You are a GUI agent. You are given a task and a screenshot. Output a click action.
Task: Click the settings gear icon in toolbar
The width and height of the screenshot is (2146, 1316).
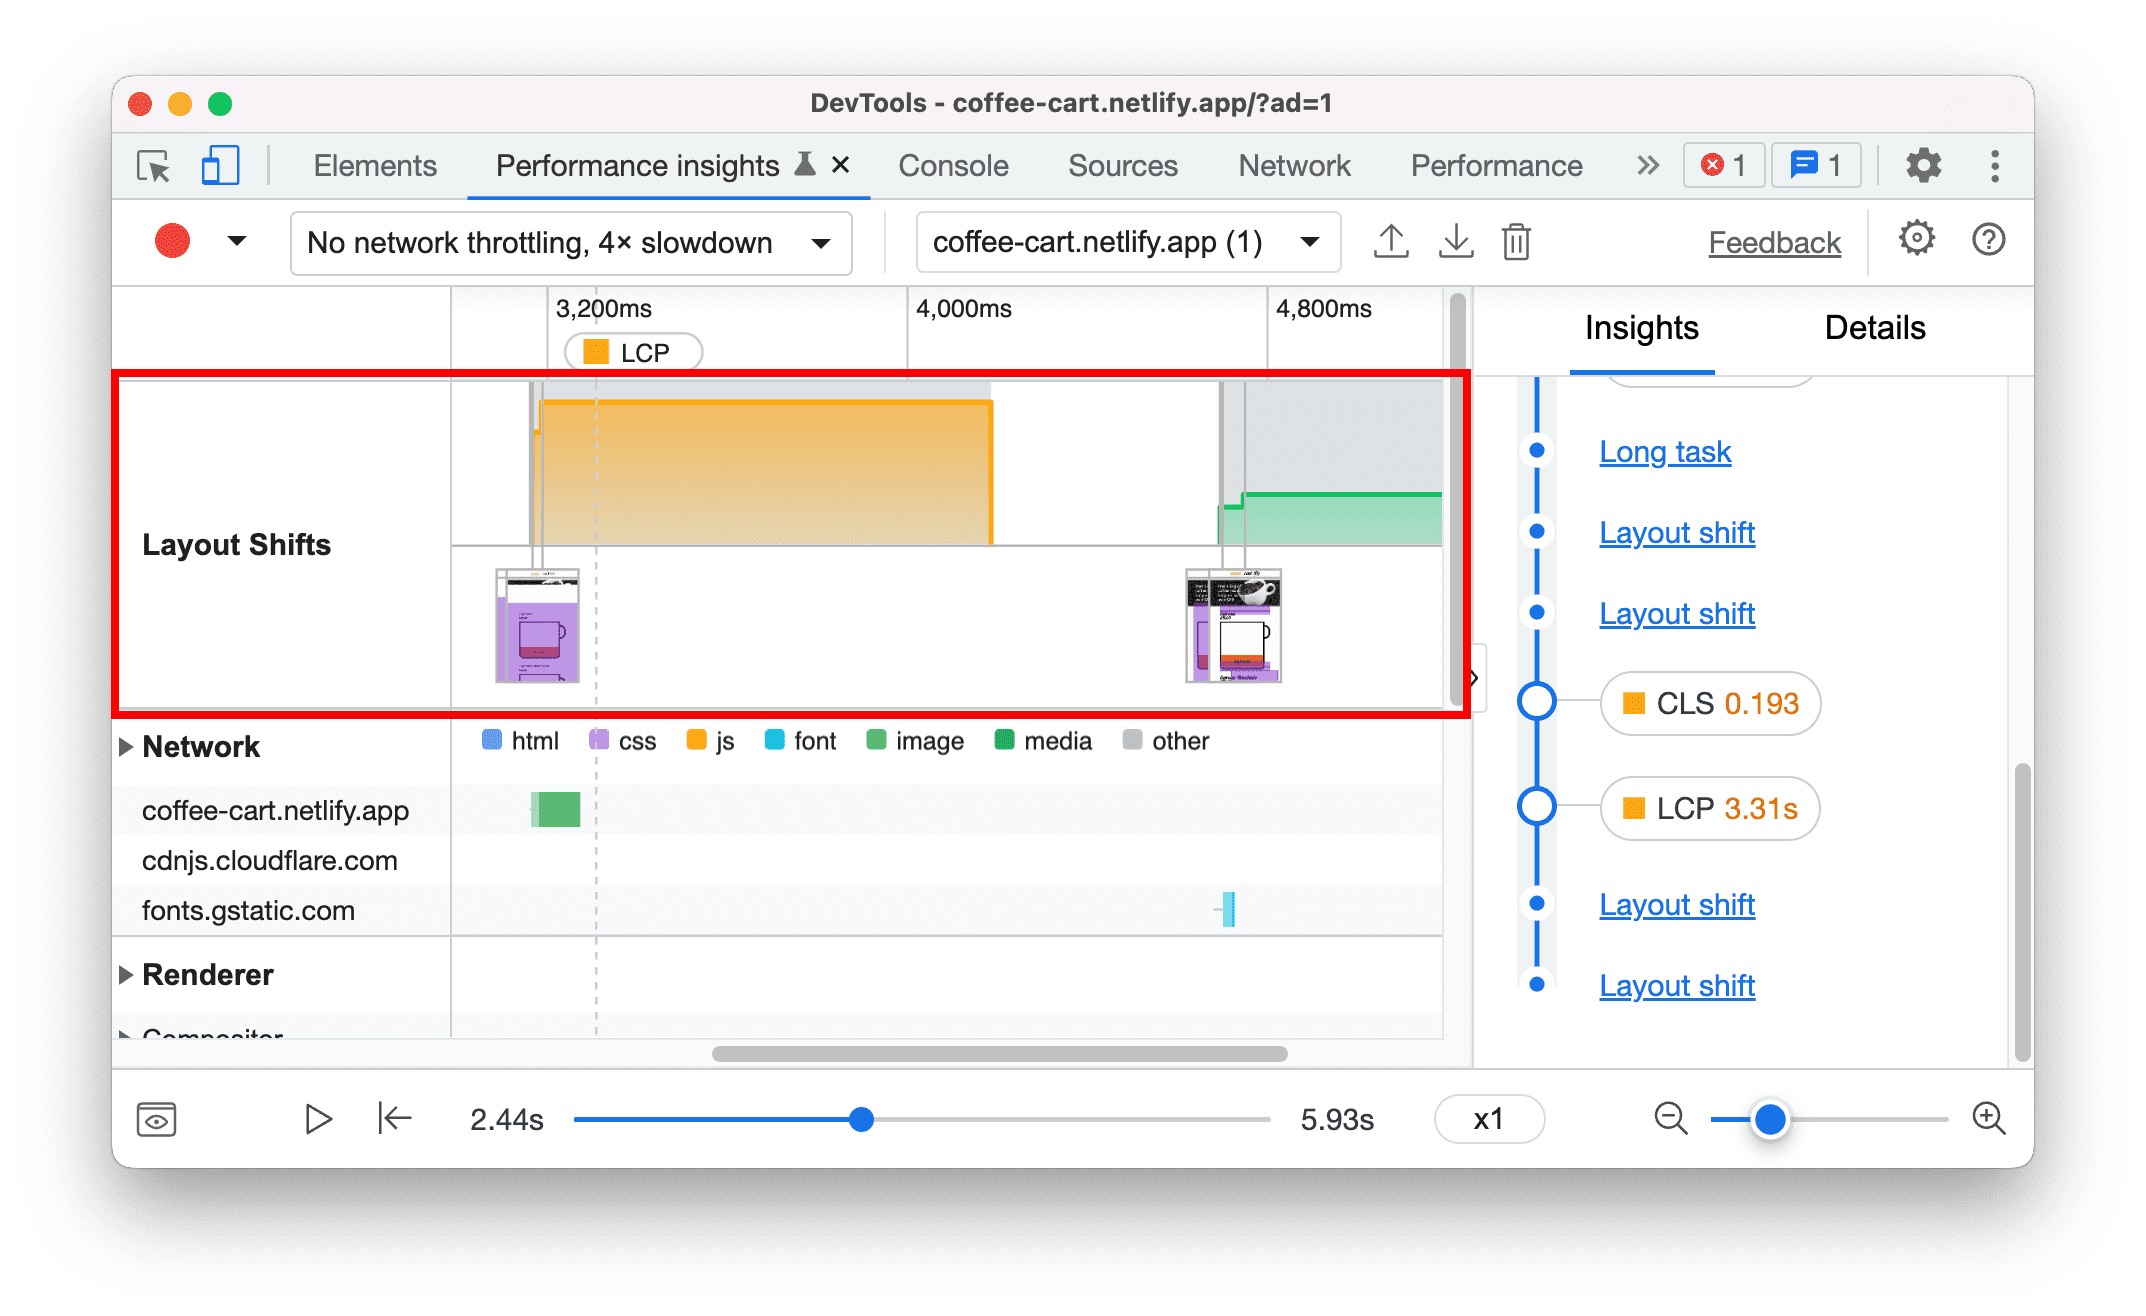(x=1915, y=239)
